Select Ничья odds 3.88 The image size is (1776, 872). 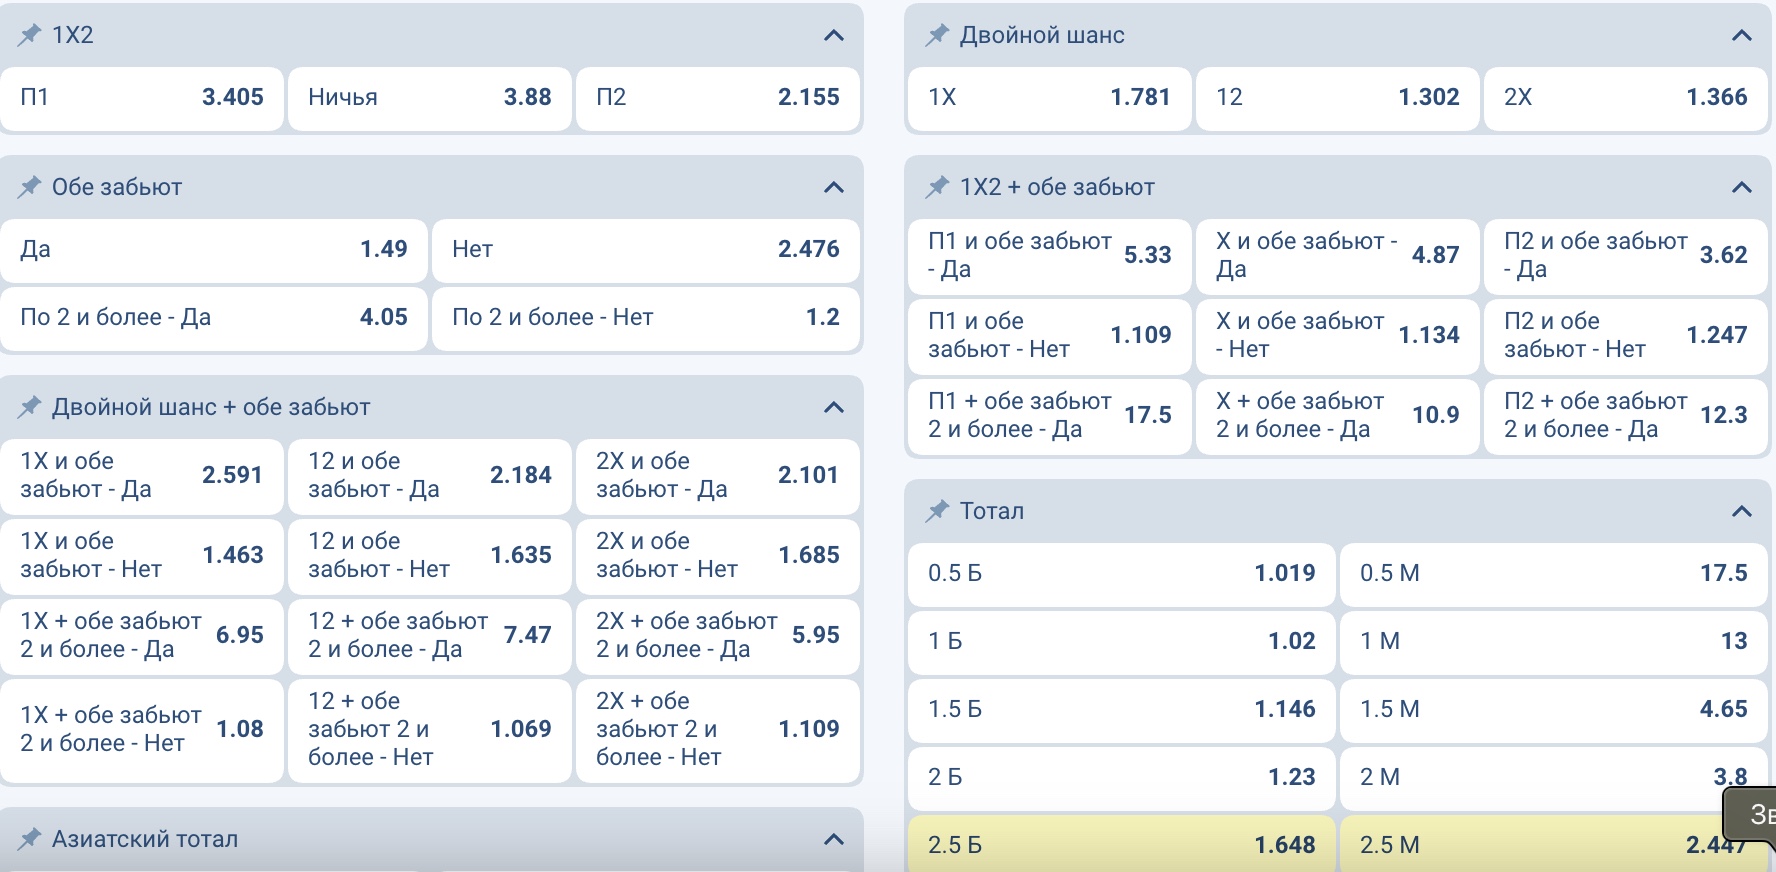tap(429, 98)
